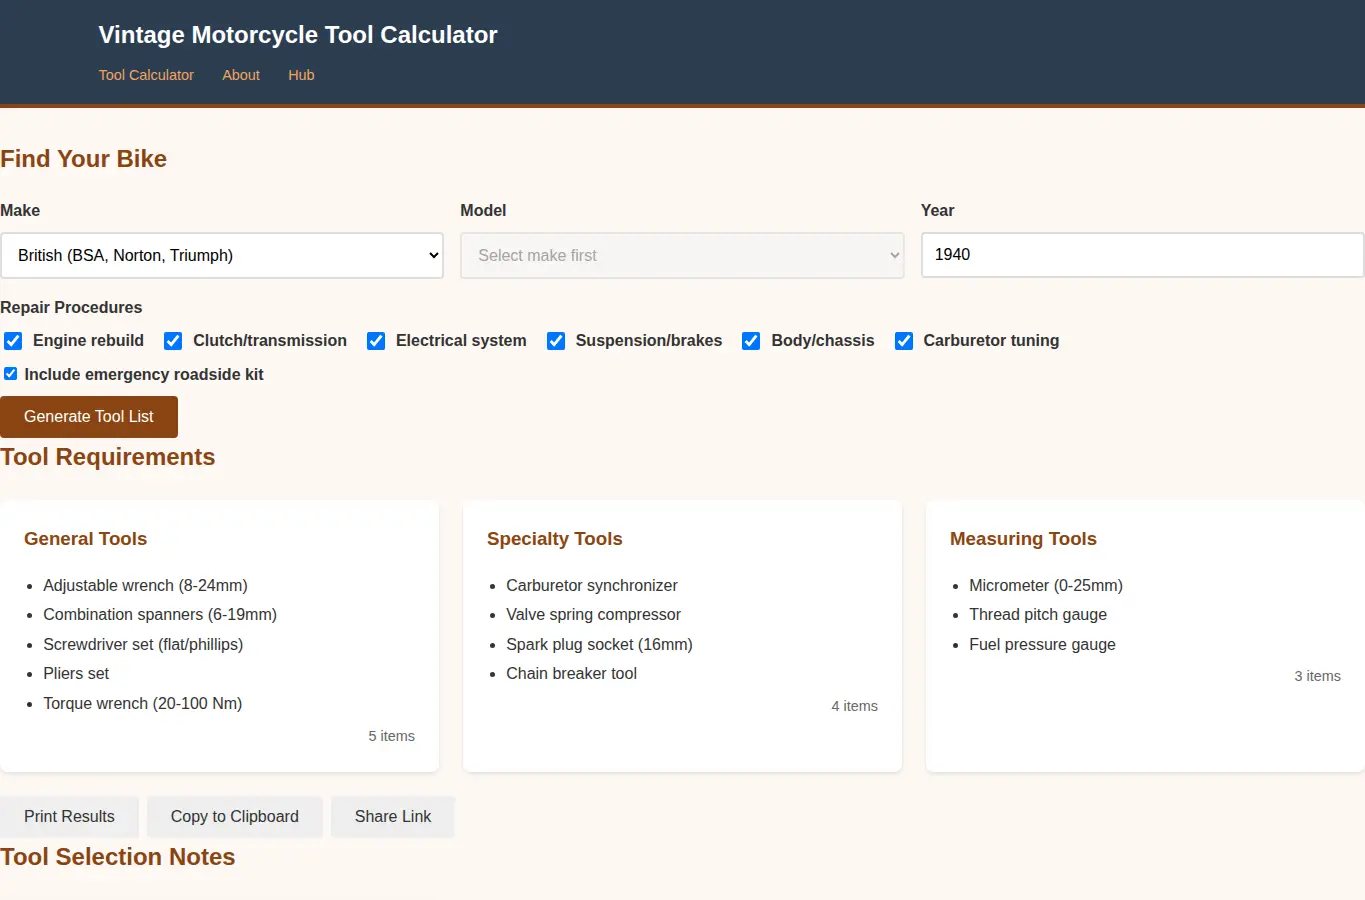This screenshot has width=1365, height=900.
Task: Uncheck the Clutch/transmission checkbox
Action: tap(173, 341)
